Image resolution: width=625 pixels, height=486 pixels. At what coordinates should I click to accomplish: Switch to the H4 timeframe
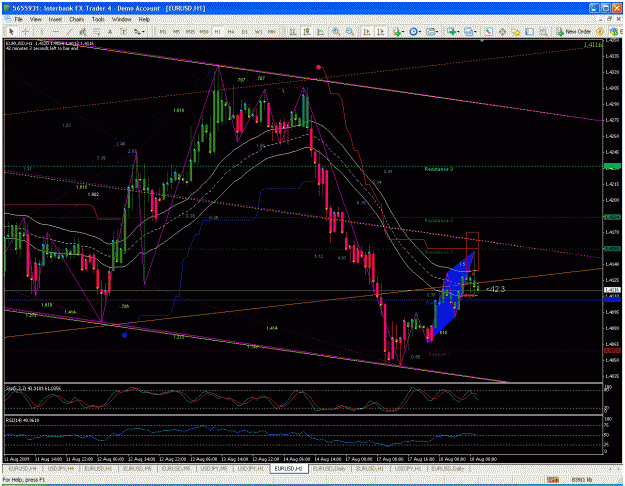[231, 31]
